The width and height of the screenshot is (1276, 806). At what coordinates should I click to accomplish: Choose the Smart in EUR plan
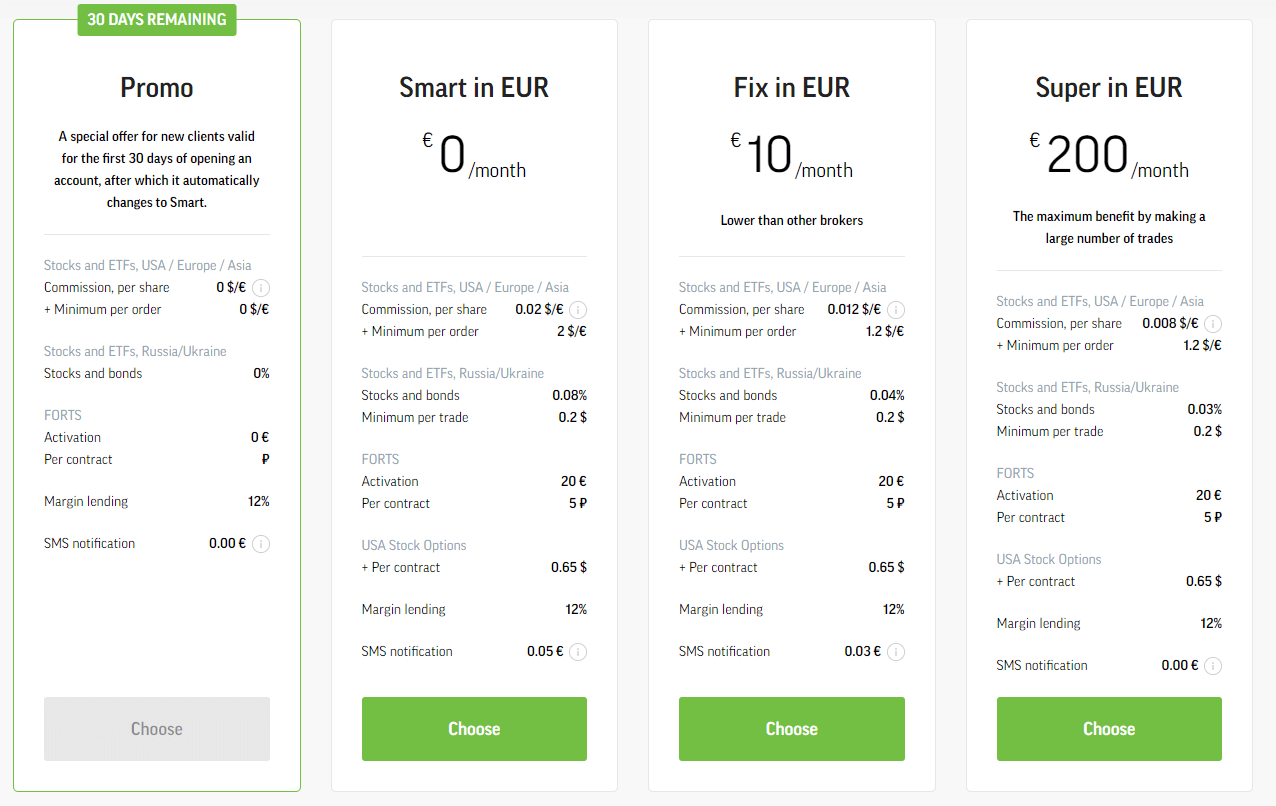click(474, 729)
